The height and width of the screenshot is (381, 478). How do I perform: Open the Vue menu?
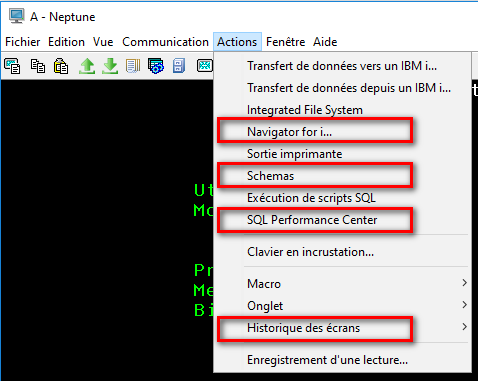103,42
